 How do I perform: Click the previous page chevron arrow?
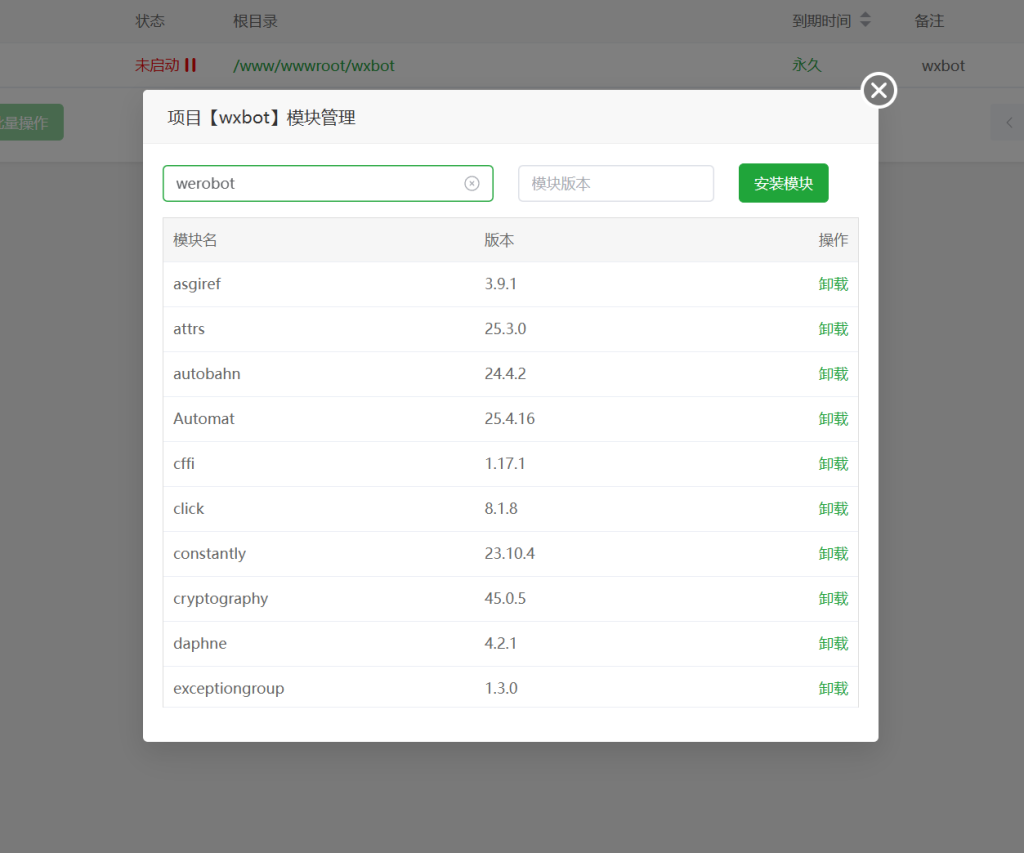[x=1007, y=122]
